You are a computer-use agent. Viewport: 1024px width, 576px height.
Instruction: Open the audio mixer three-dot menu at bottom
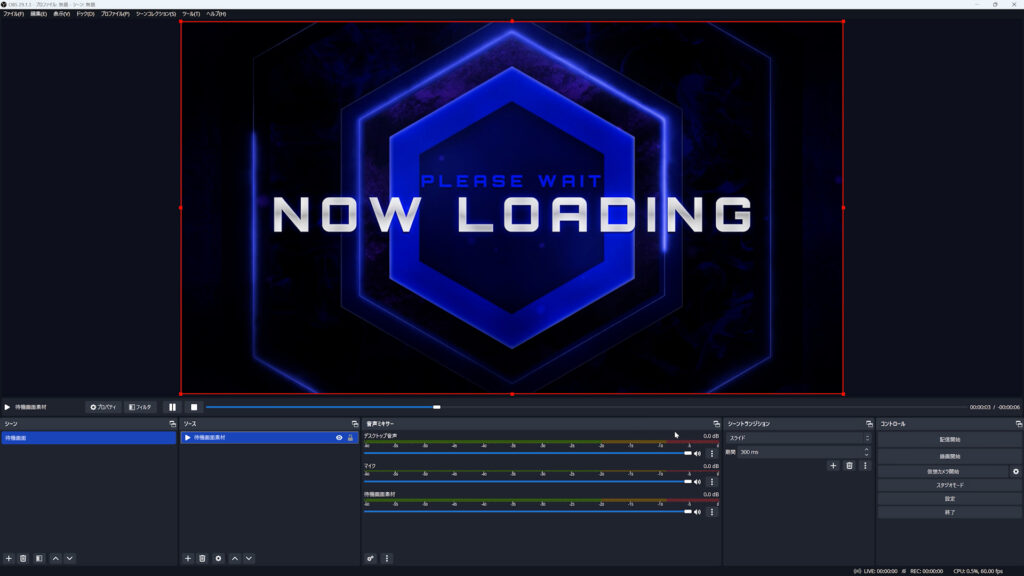click(x=387, y=558)
